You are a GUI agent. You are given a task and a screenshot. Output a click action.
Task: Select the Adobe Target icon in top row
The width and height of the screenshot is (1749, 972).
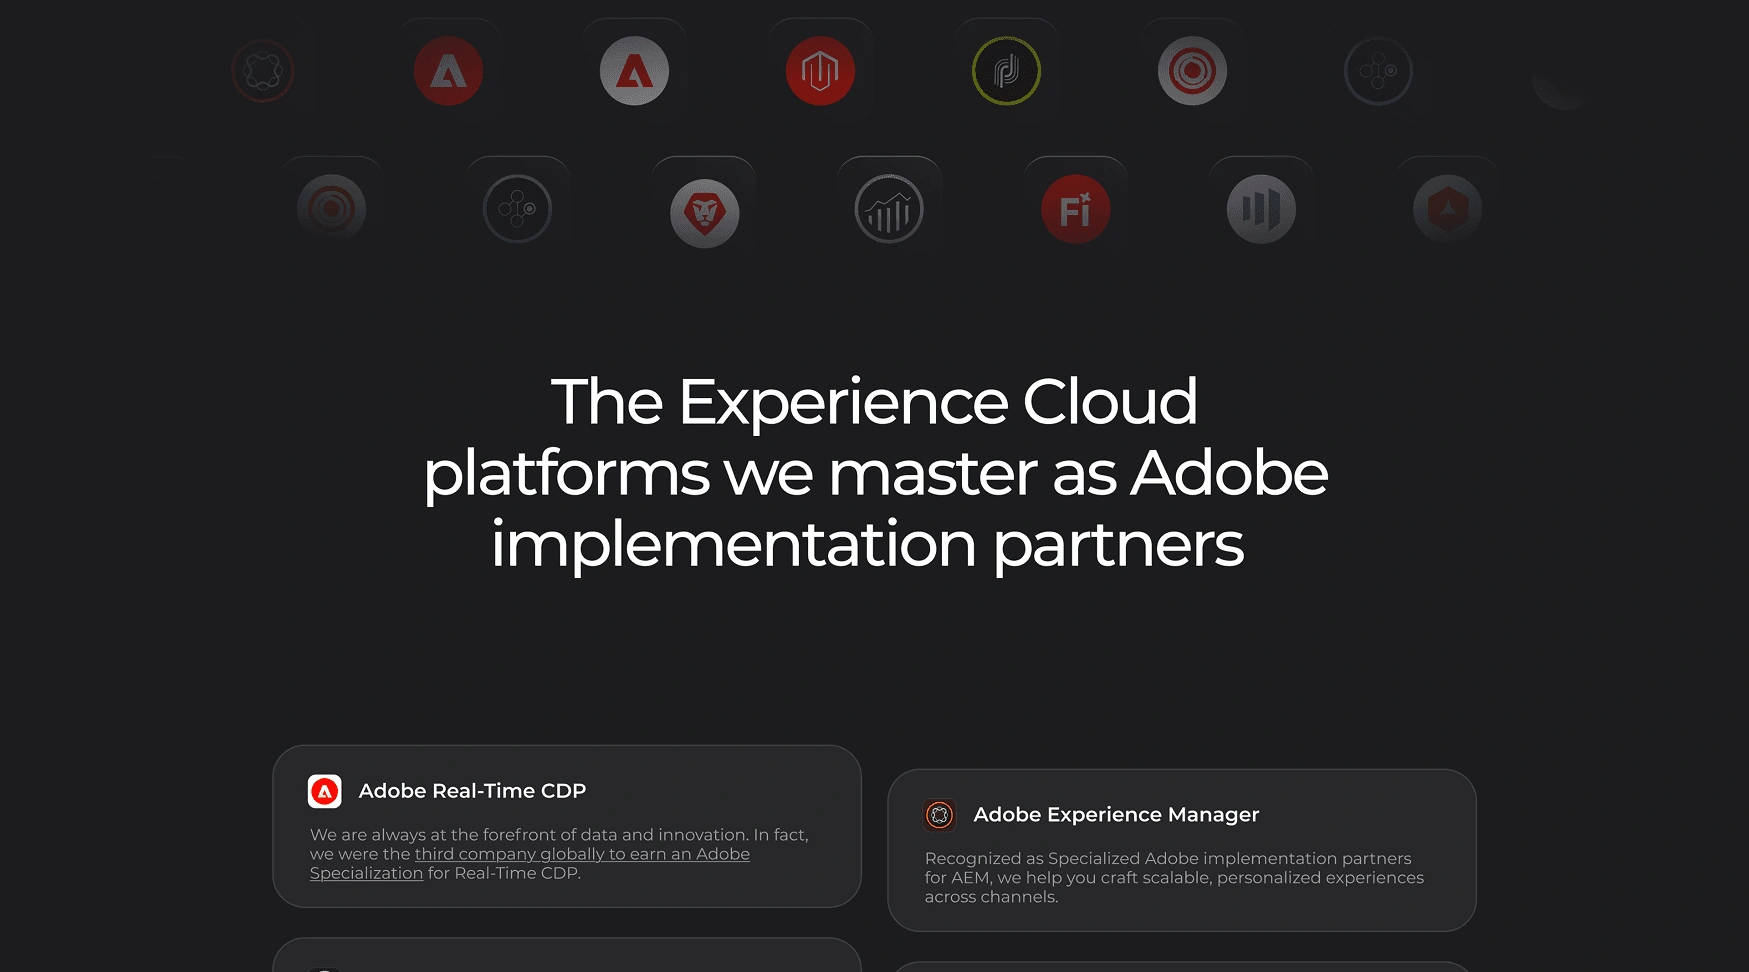(1192, 71)
